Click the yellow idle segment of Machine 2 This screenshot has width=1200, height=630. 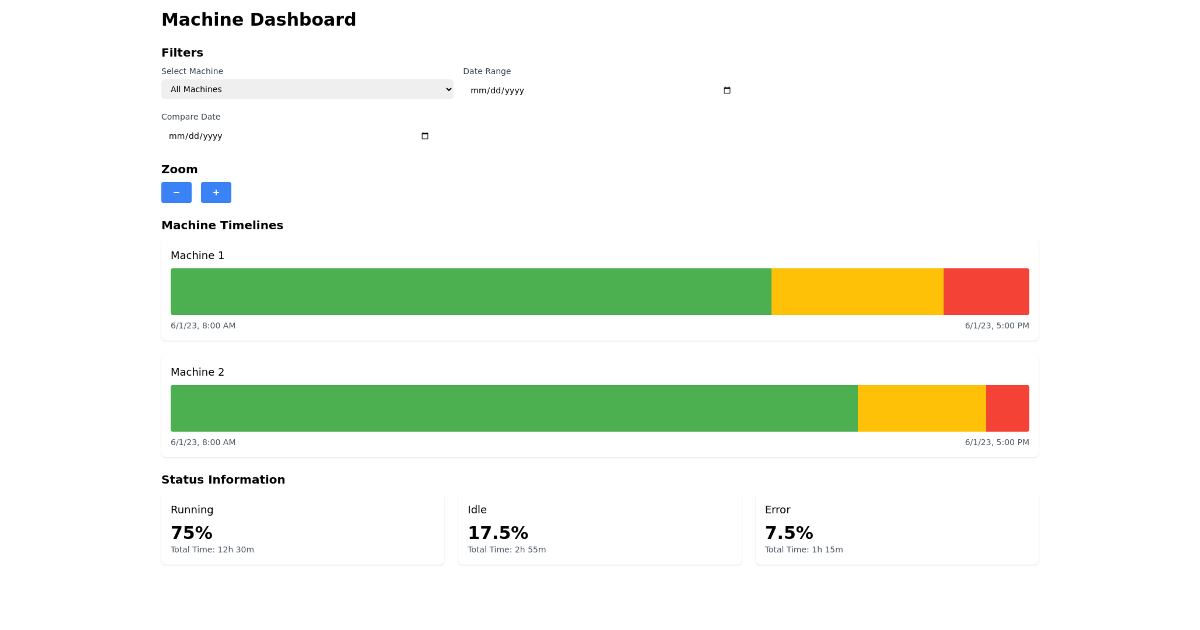920,408
